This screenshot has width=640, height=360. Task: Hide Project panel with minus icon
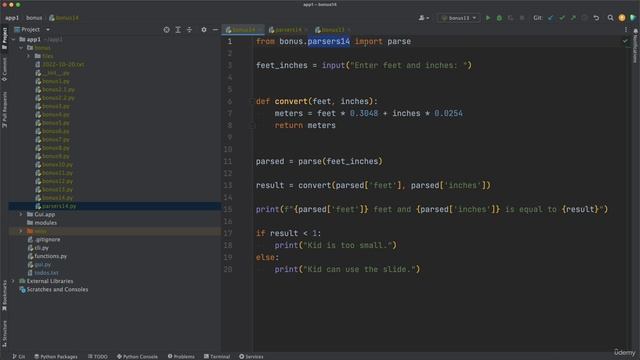(x=215, y=30)
